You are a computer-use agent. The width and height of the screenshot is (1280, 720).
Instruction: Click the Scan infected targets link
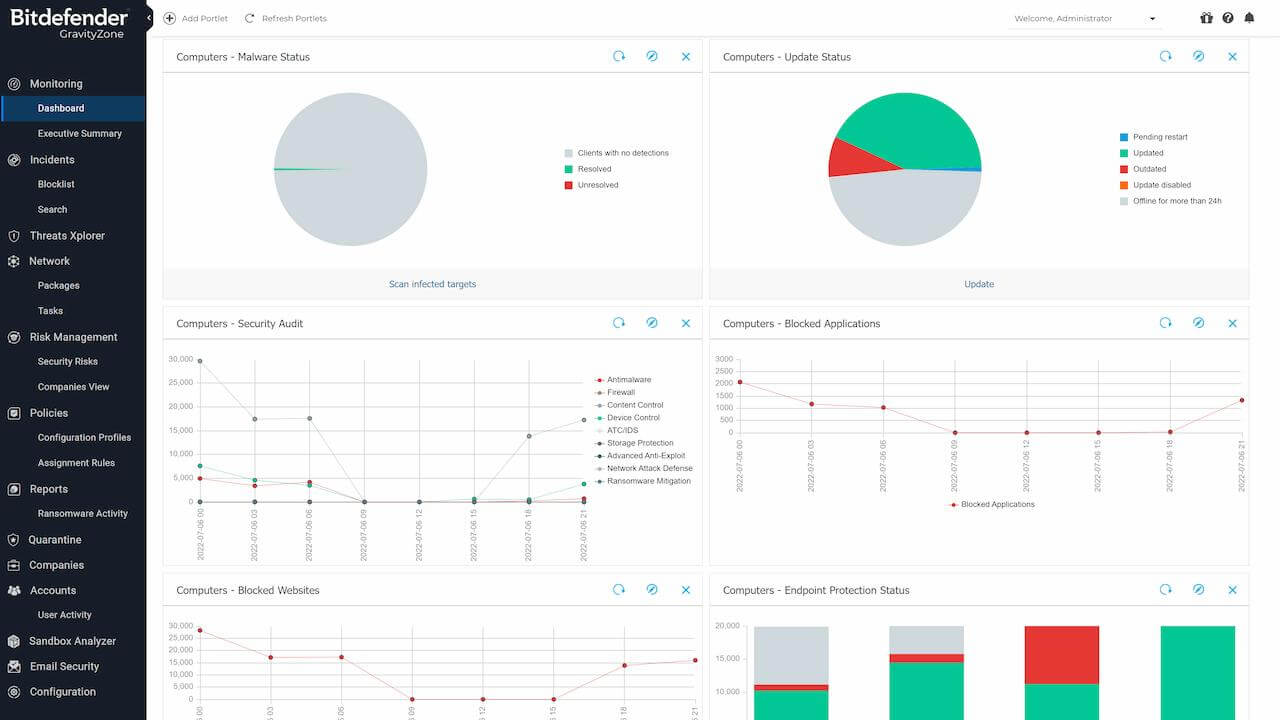click(x=433, y=284)
